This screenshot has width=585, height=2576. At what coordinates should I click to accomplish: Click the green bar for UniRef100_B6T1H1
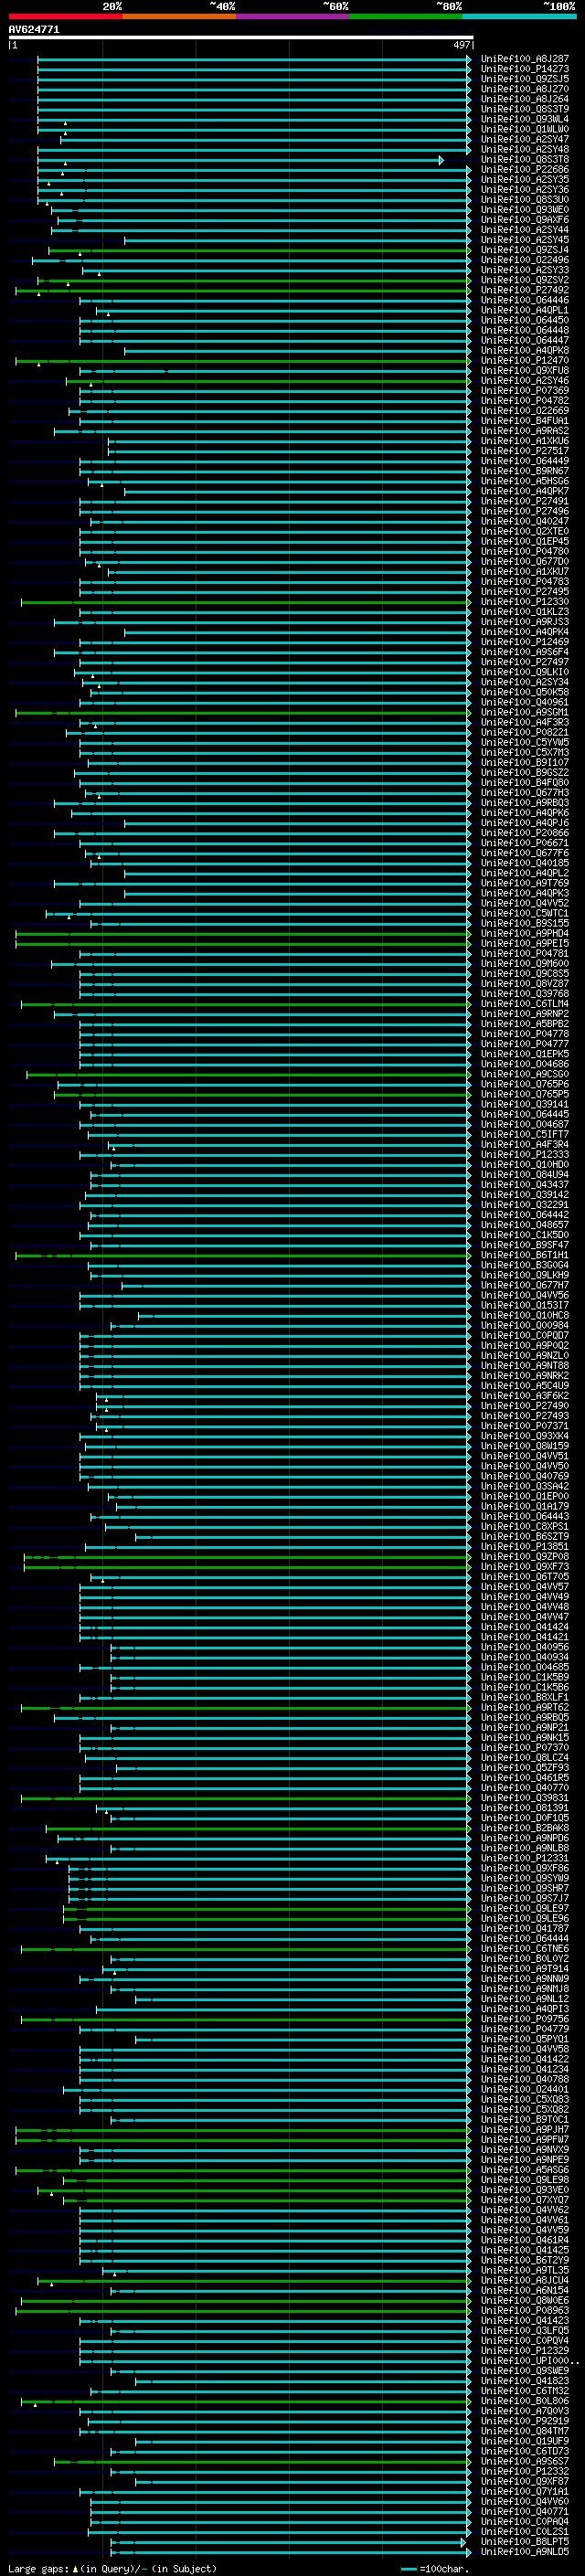coord(240,1255)
